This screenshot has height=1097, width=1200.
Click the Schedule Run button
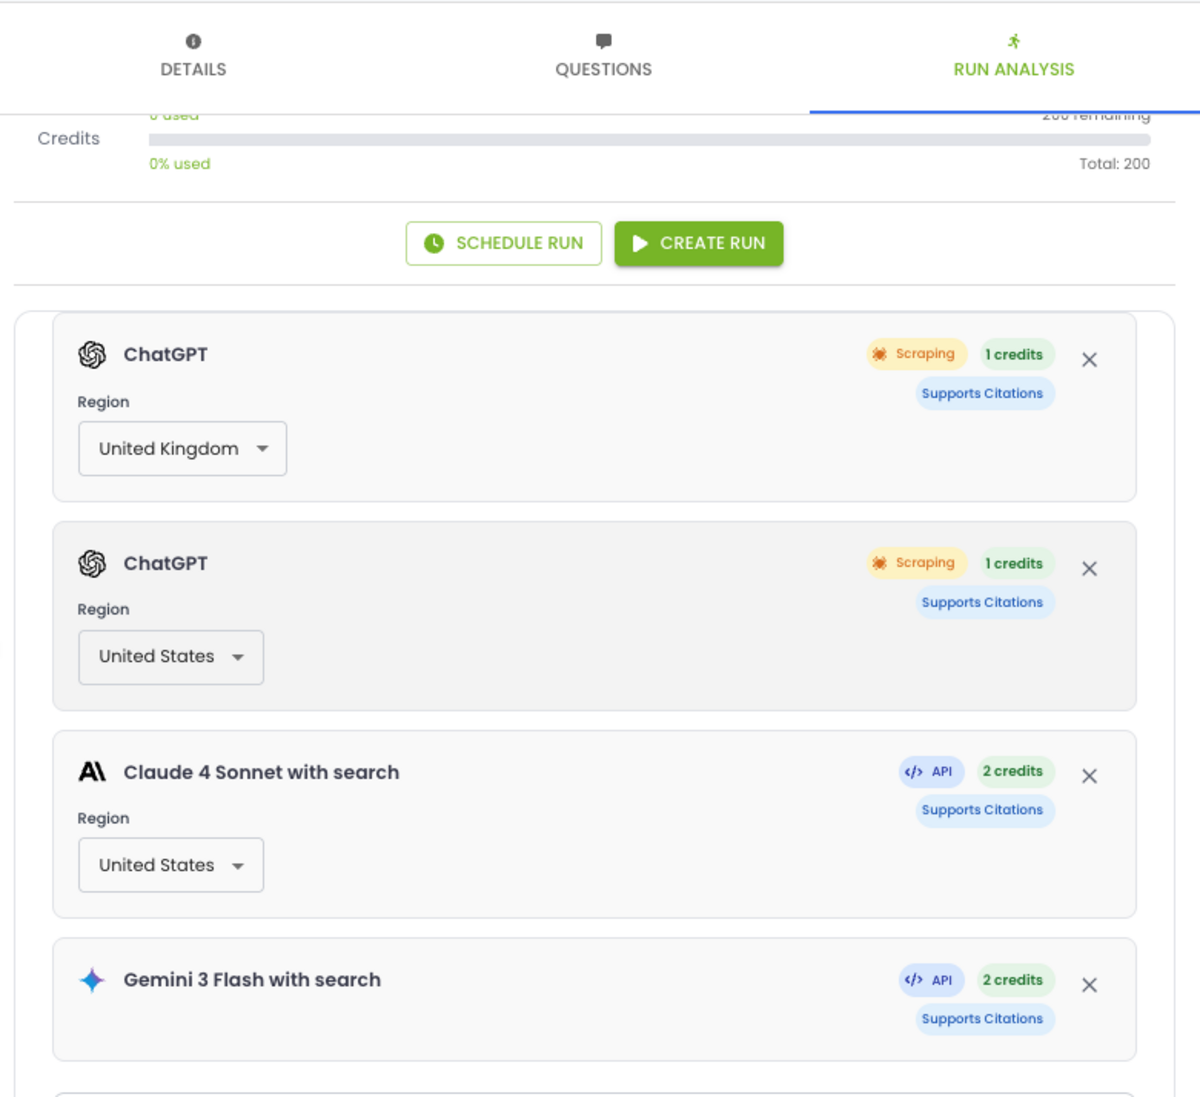504,243
